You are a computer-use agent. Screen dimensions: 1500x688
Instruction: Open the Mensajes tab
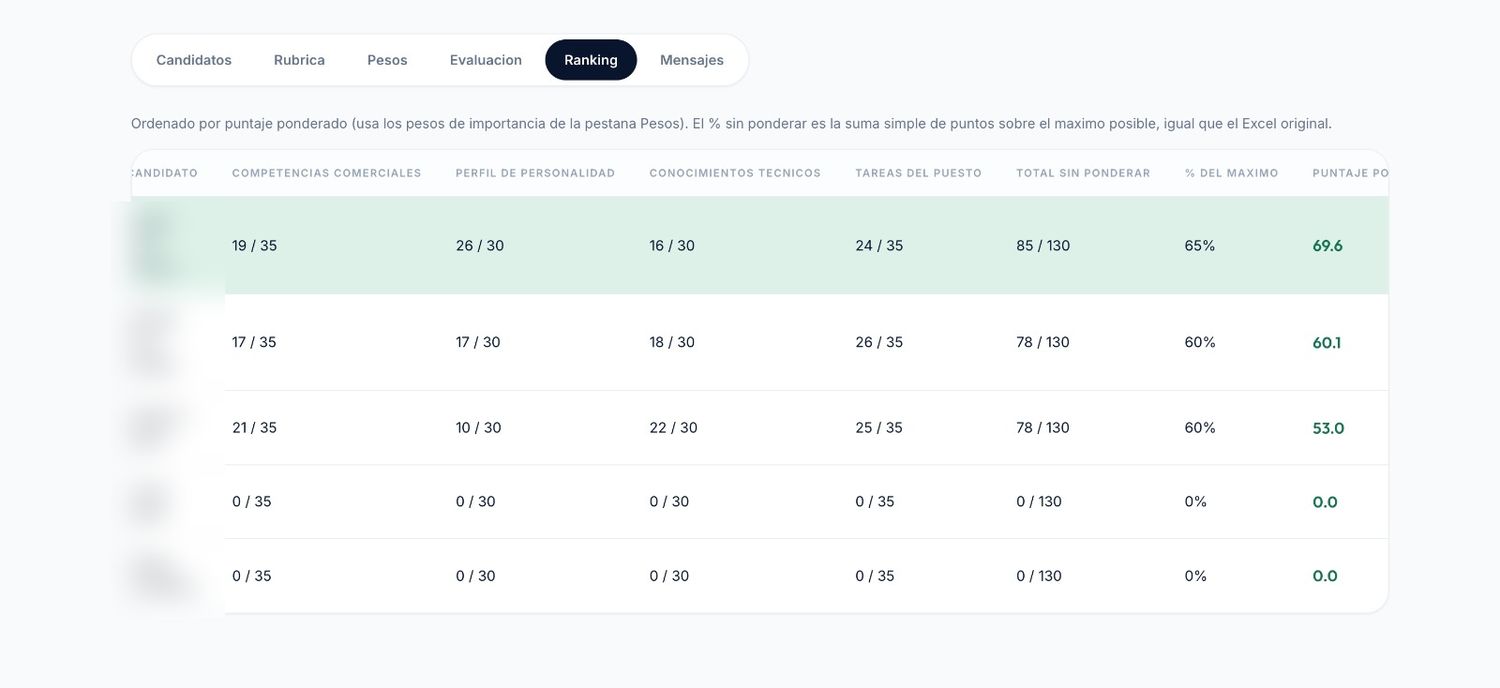(692, 60)
